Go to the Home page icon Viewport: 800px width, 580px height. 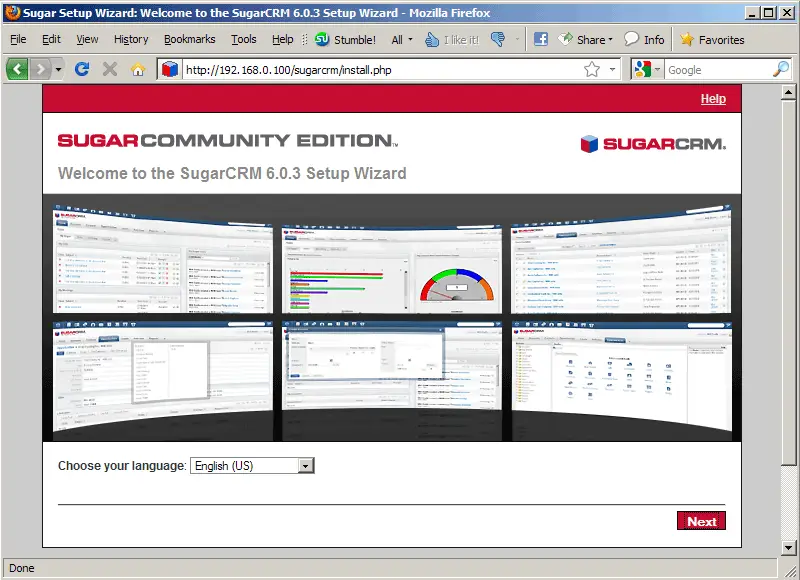(138, 69)
